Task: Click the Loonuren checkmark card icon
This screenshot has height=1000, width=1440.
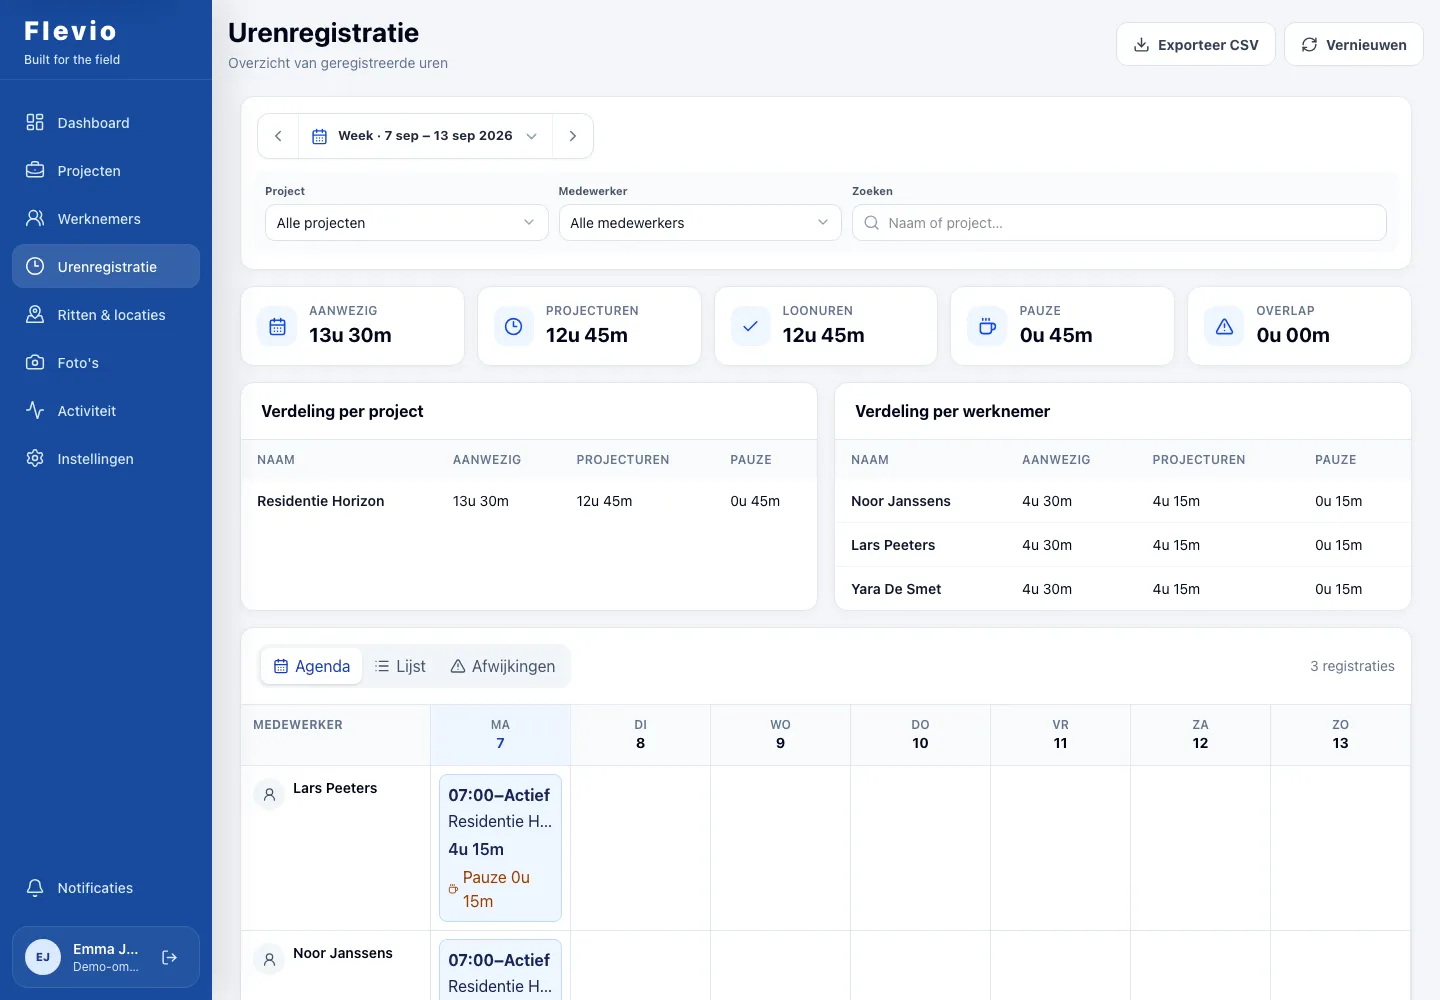Action: tap(751, 326)
